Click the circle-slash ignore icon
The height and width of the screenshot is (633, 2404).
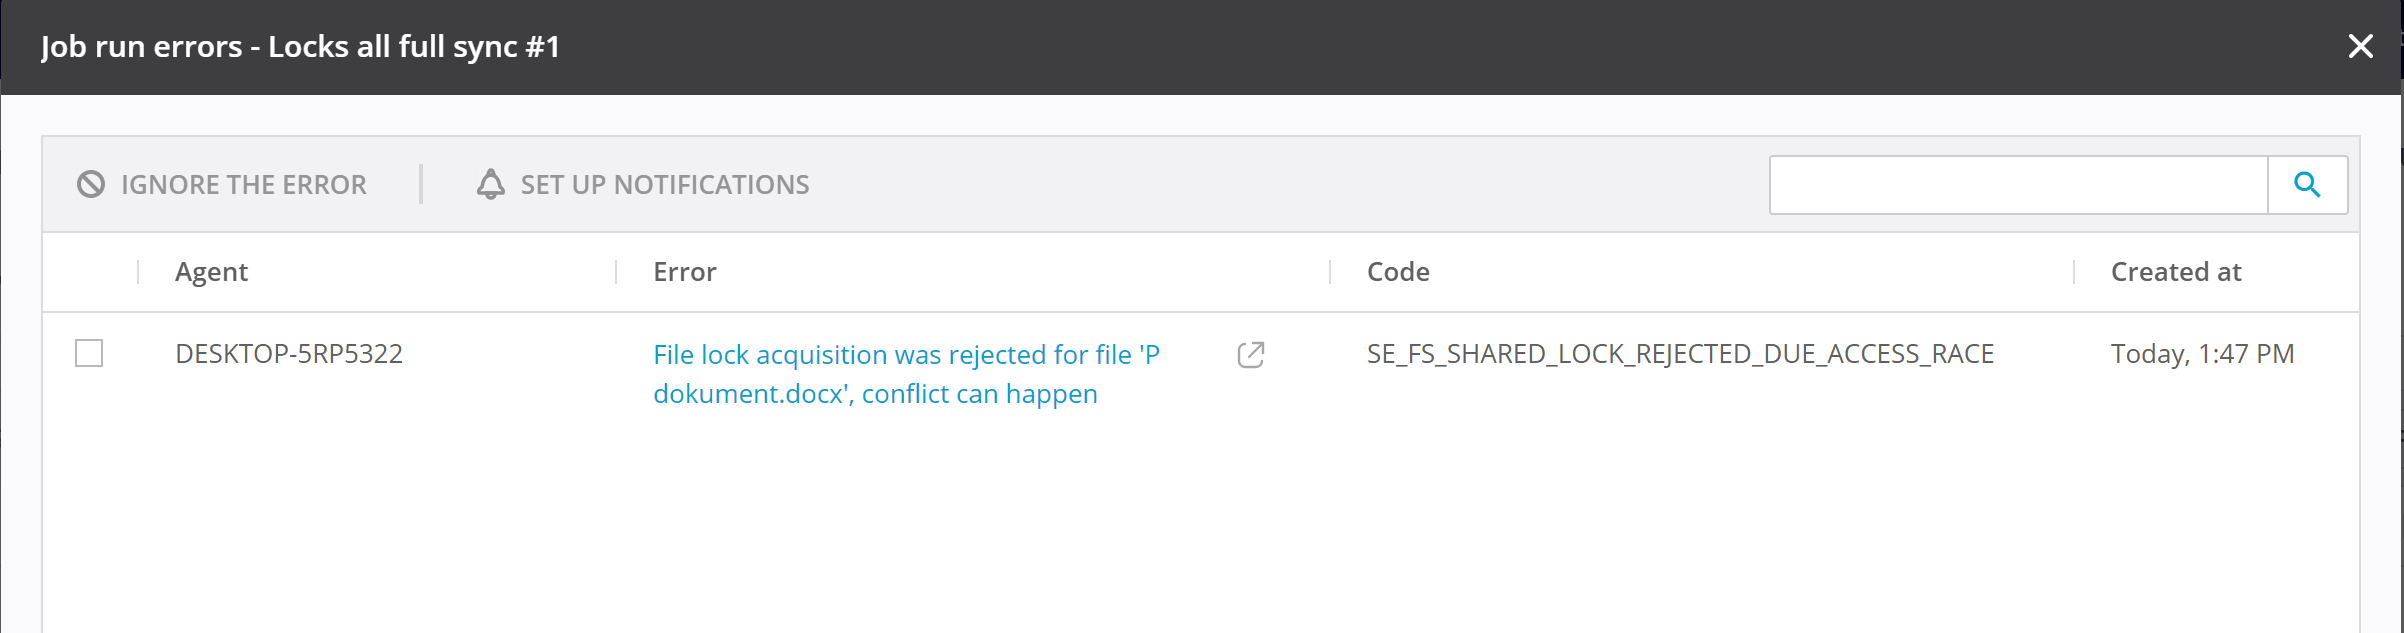[91, 185]
